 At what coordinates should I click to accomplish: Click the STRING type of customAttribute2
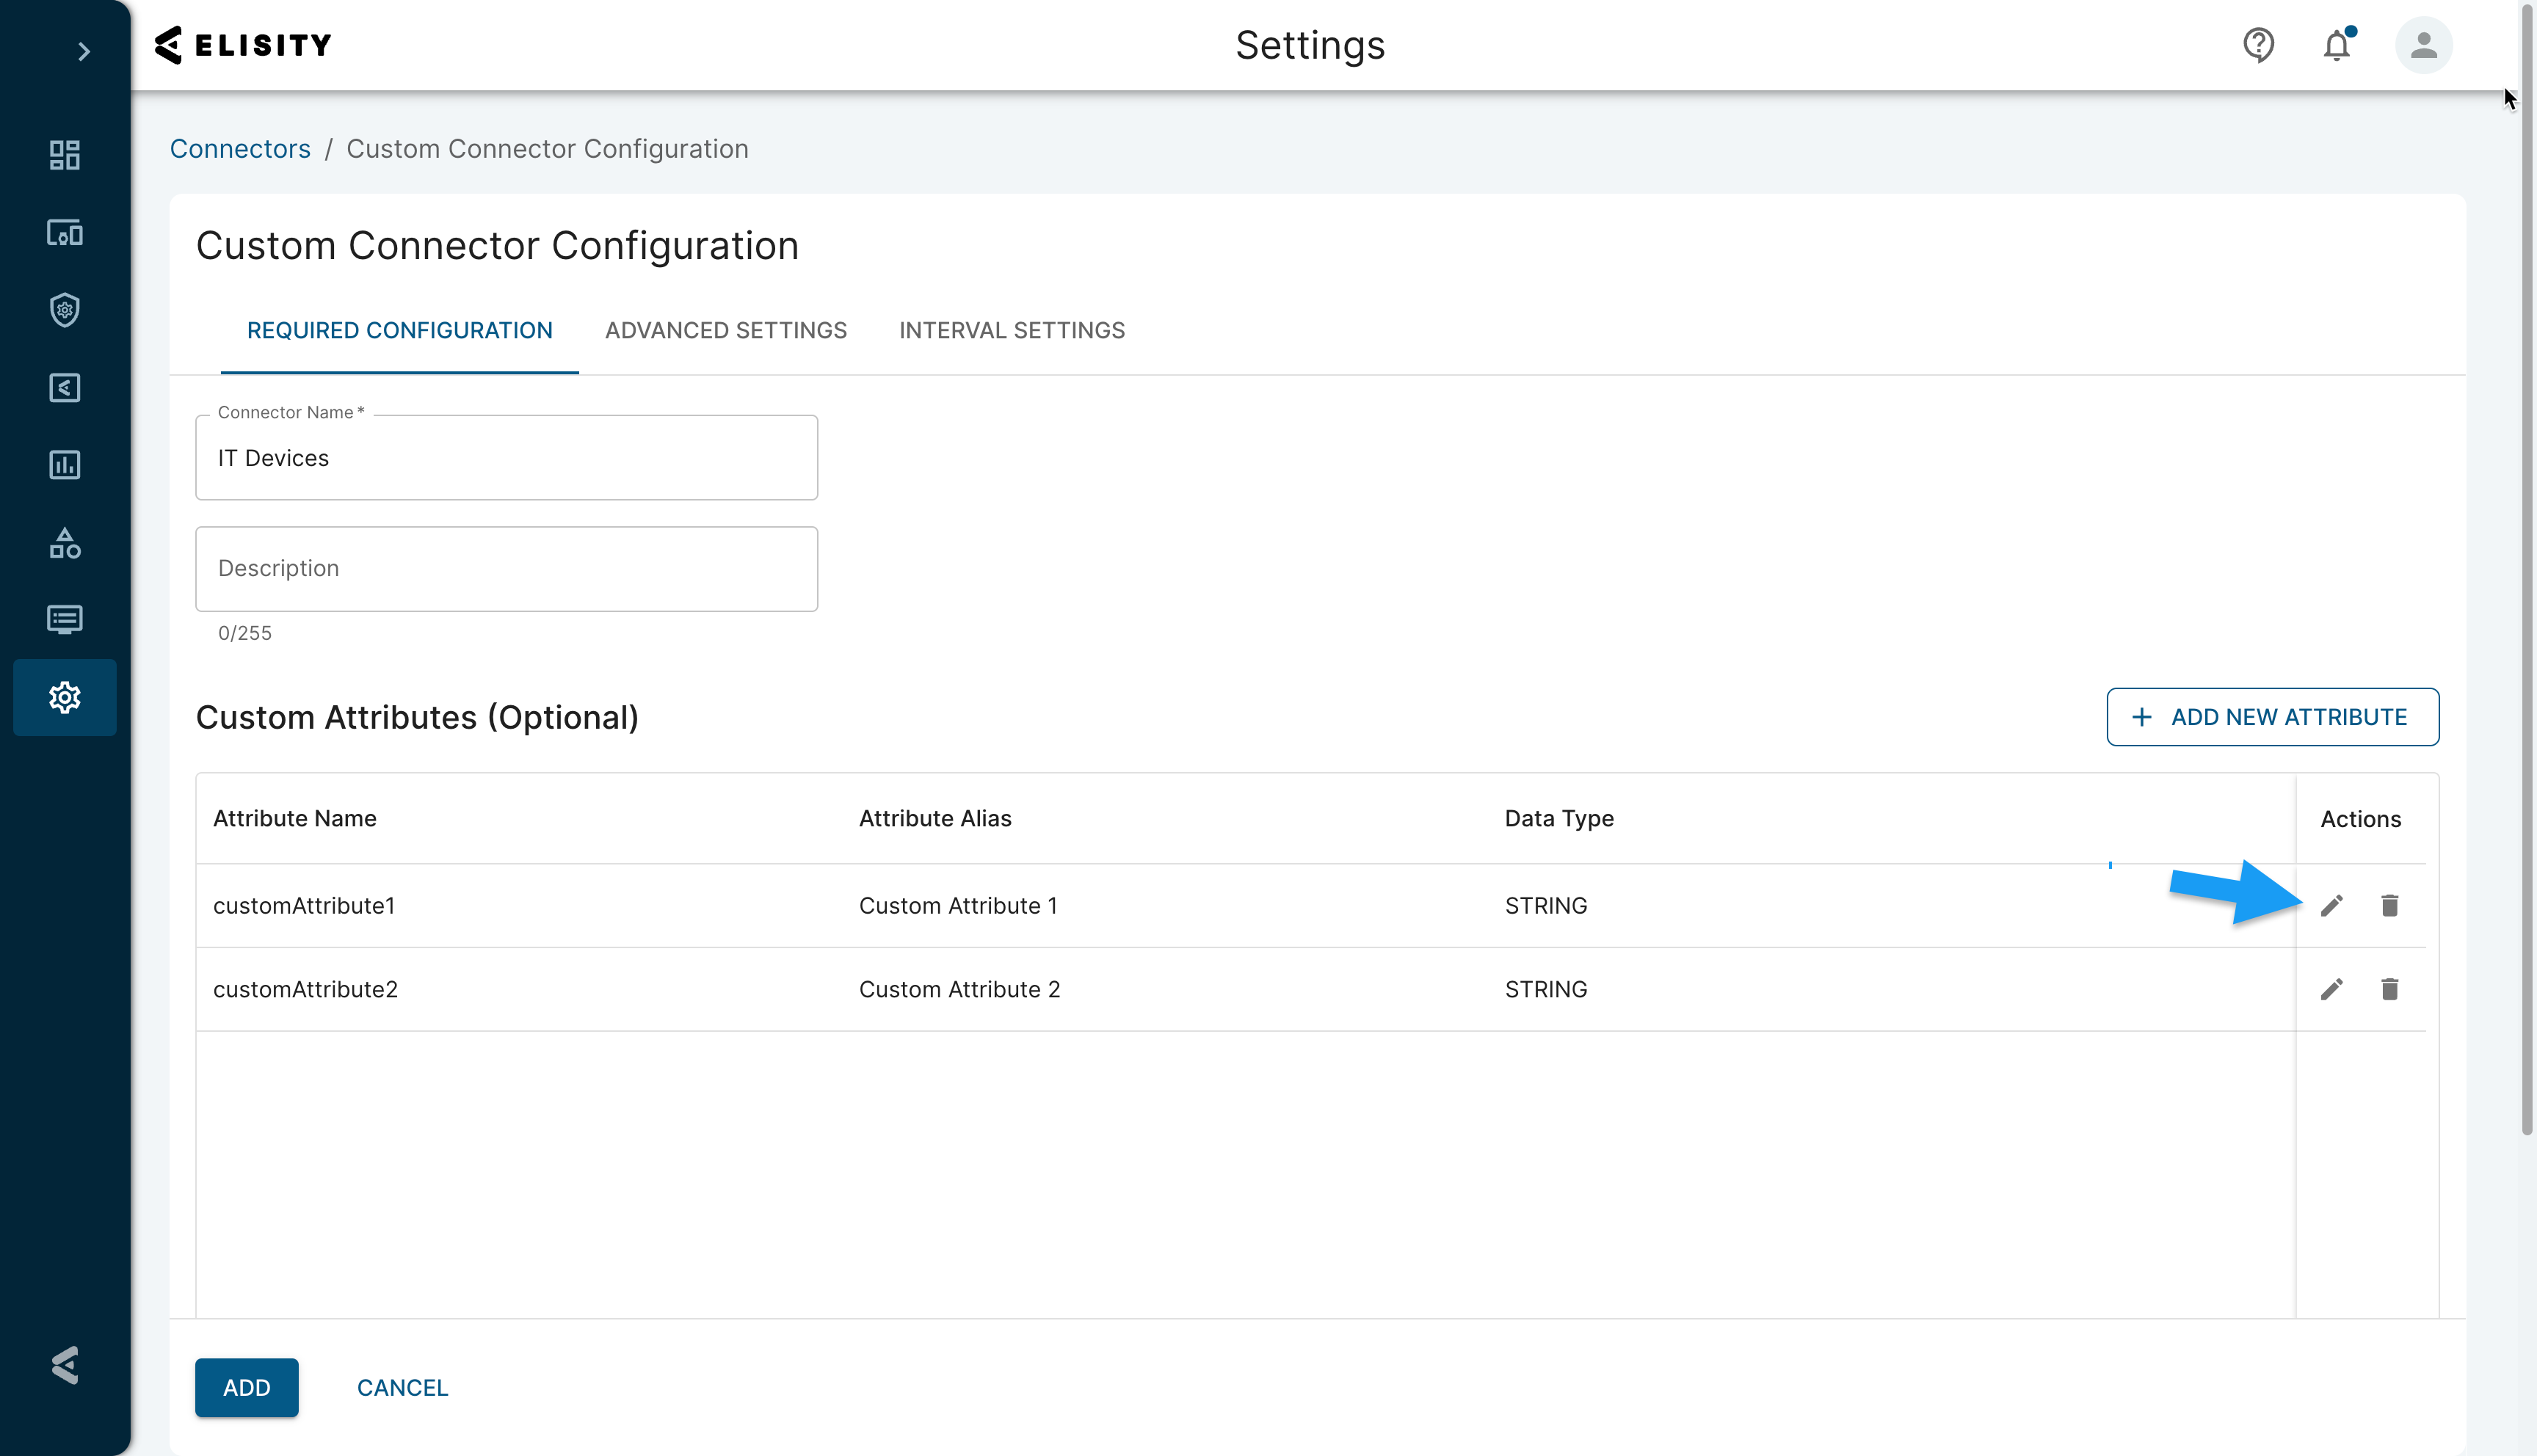(x=1546, y=989)
